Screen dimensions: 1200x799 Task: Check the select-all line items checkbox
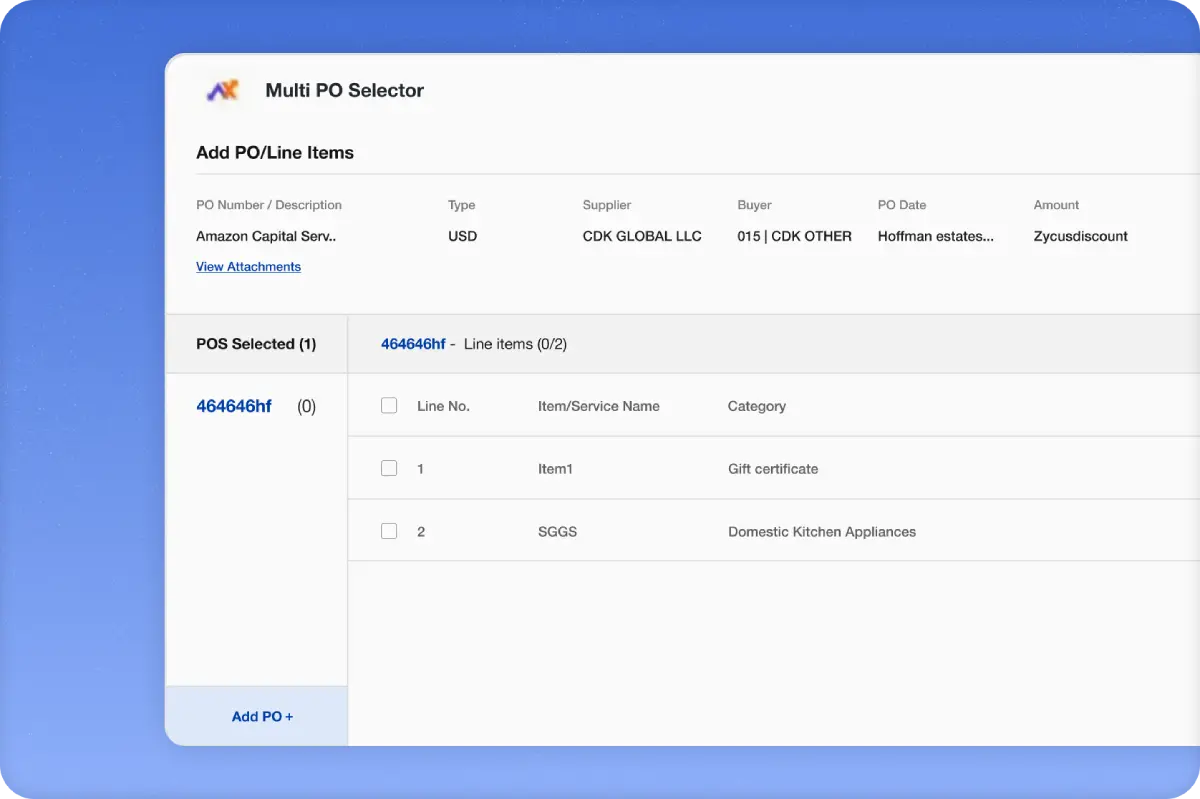pyautogui.click(x=389, y=406)
